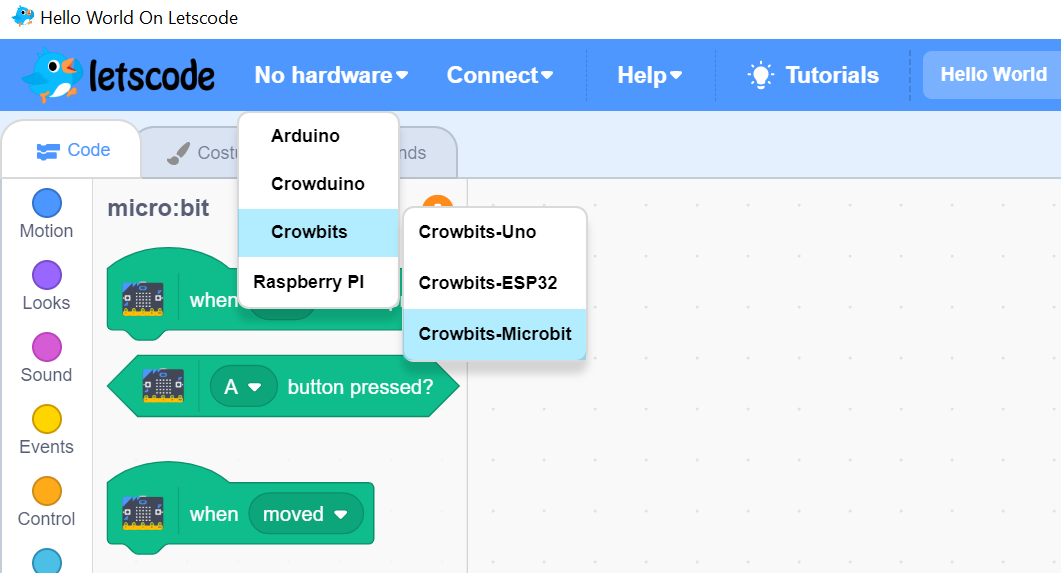Select the Control category orange circle

coord(47,491)
